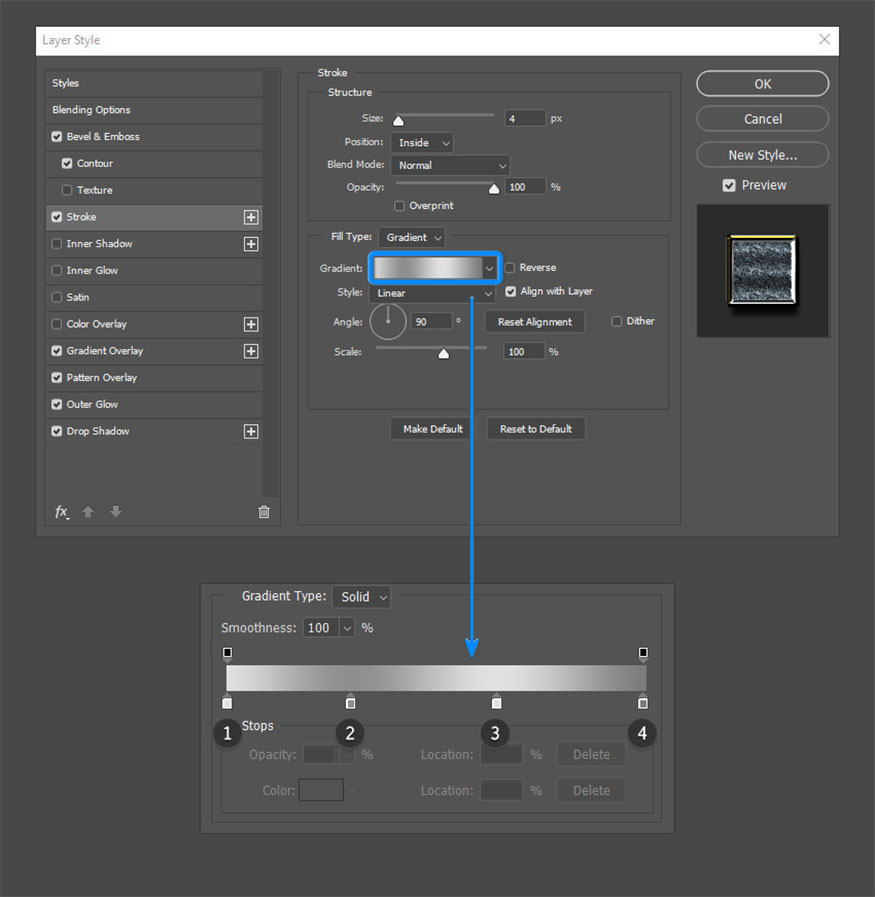Click the Angle dial control
Screen dimensions: 875x897
388,322
